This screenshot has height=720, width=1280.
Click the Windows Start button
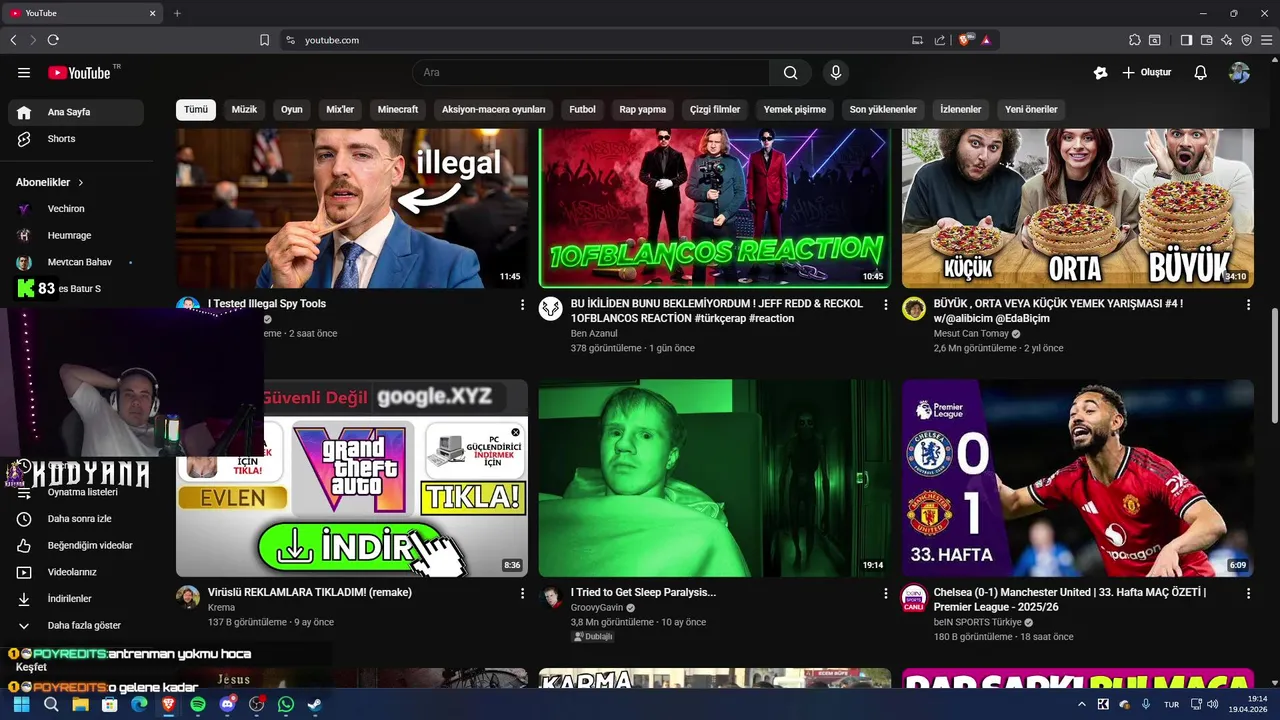click(21, 704)
